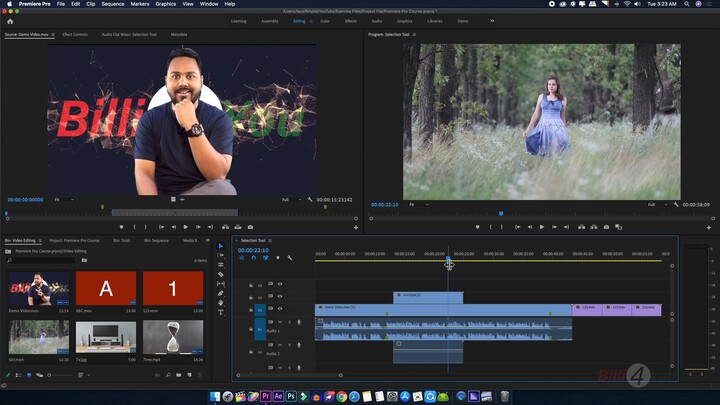
Task: Click timeline timecode 00:00:22:10 field
Action: [253, 250]
